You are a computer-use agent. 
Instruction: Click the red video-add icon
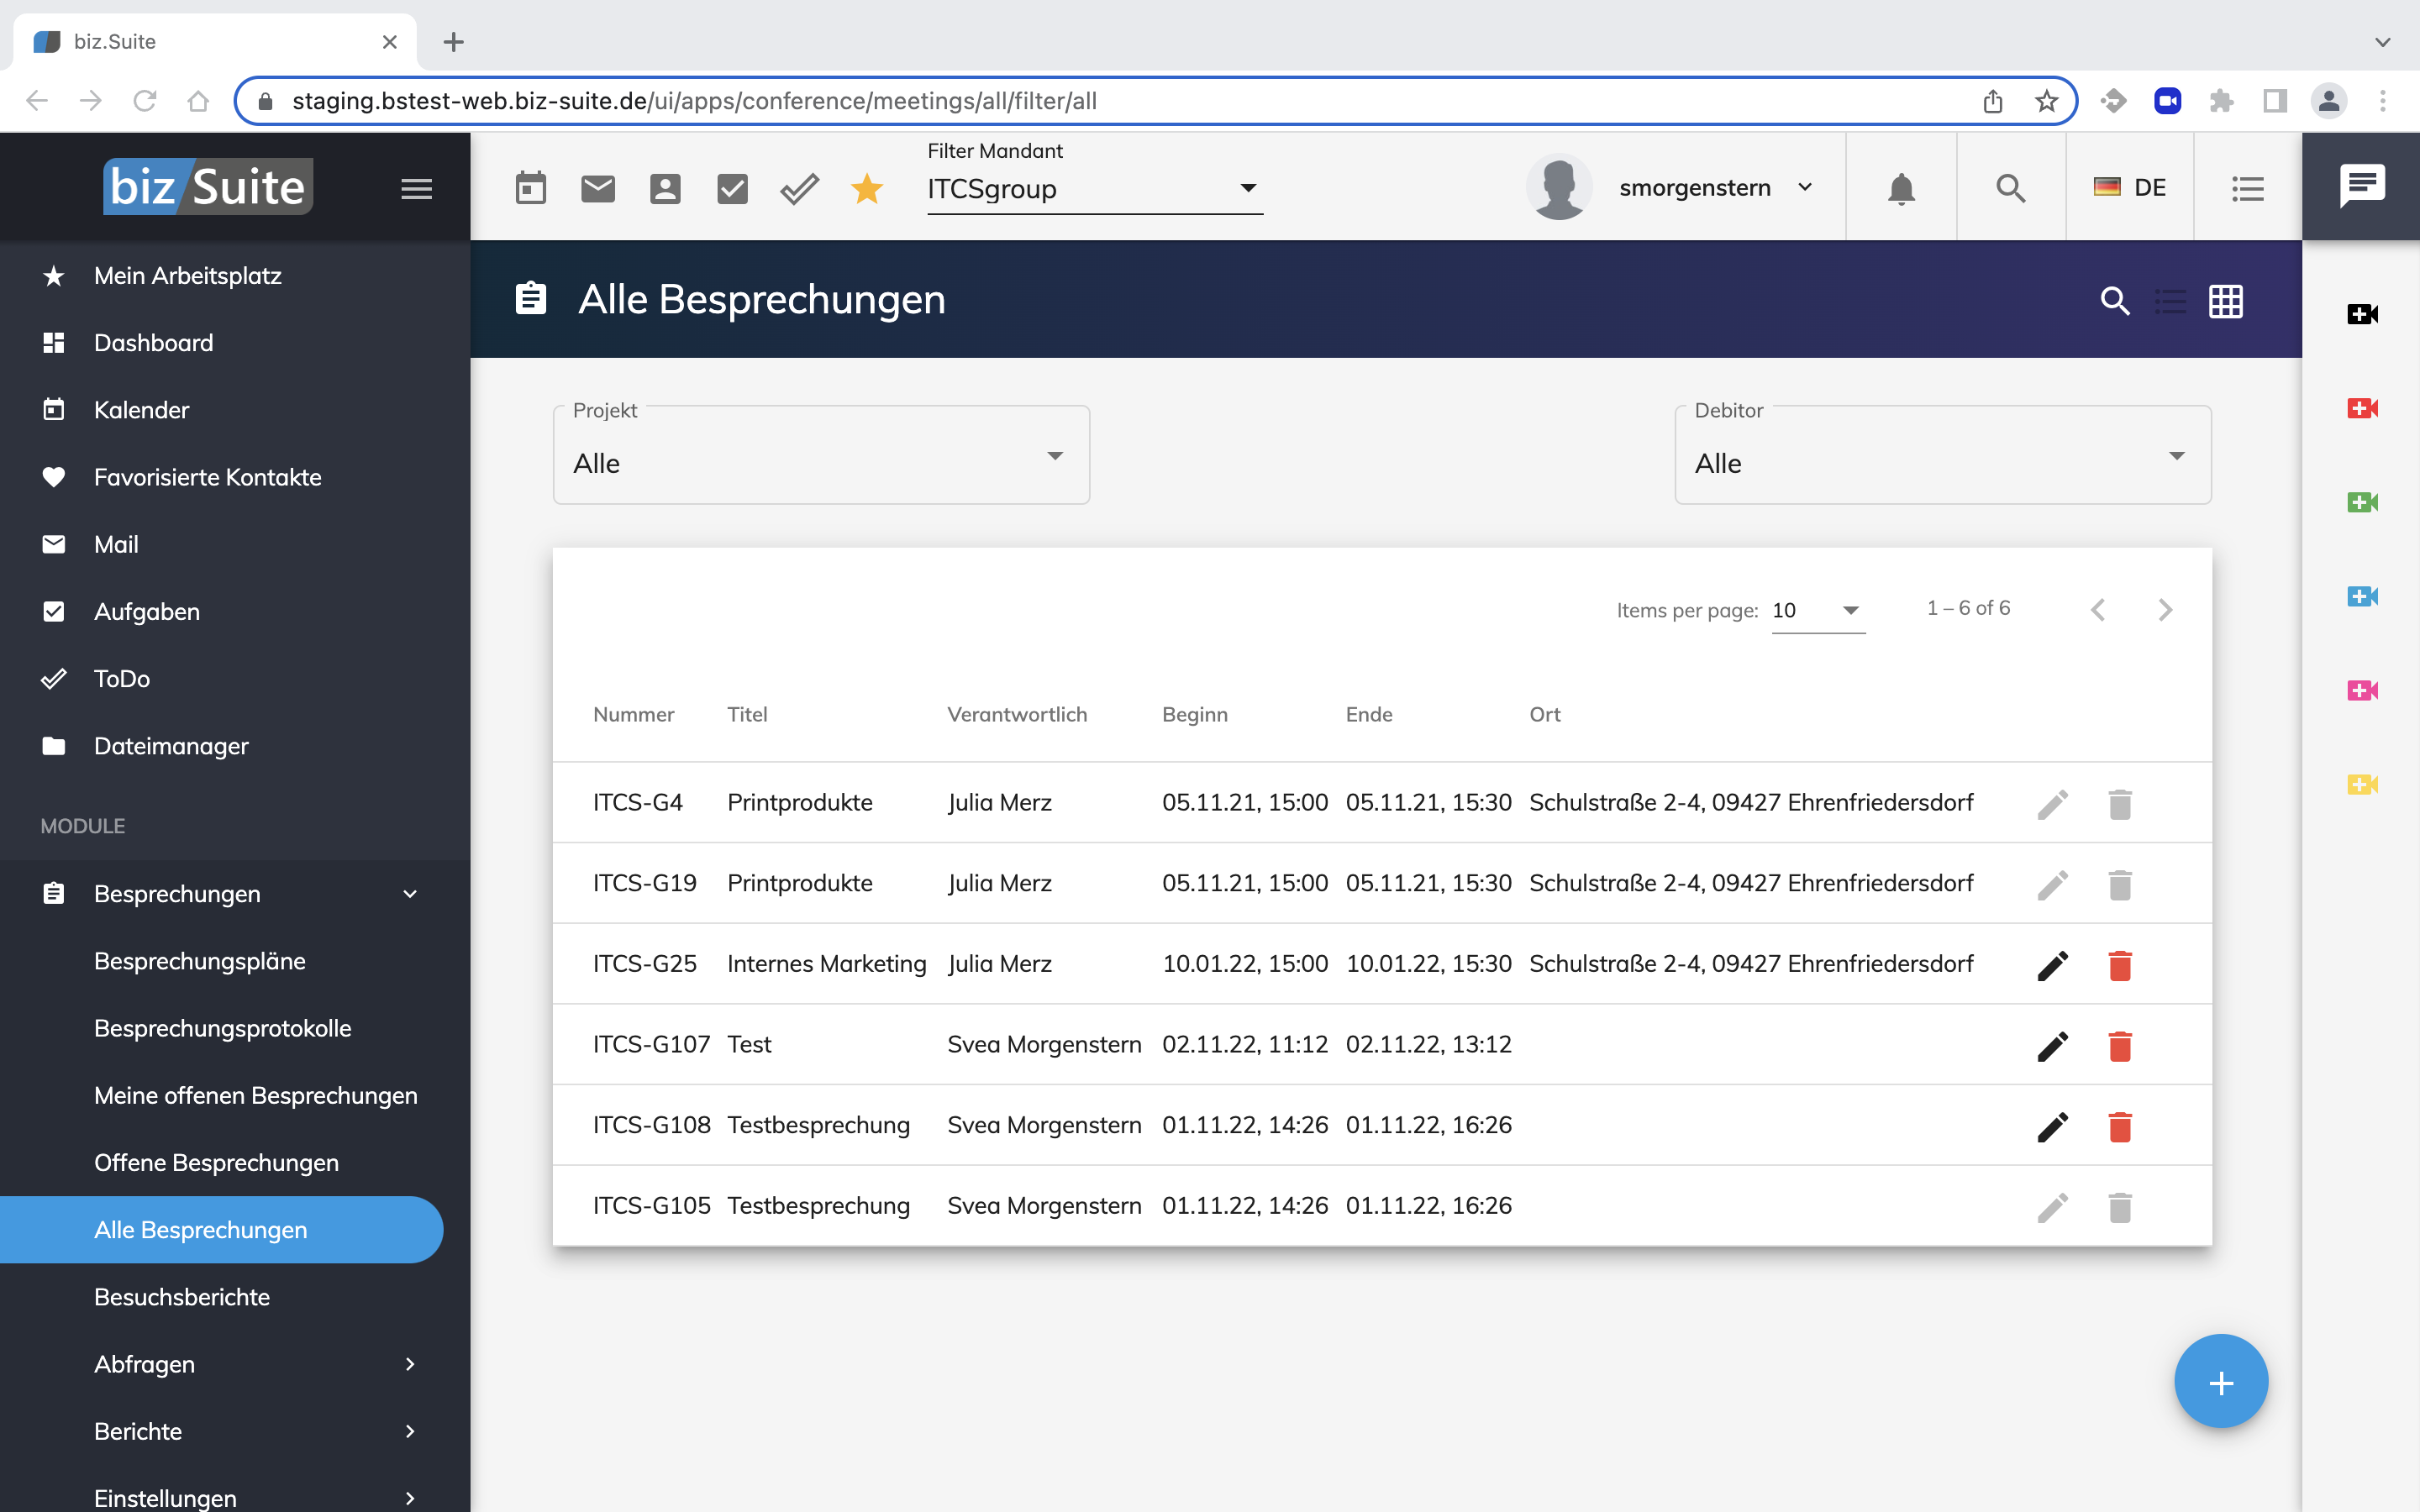click(2362, 408)
